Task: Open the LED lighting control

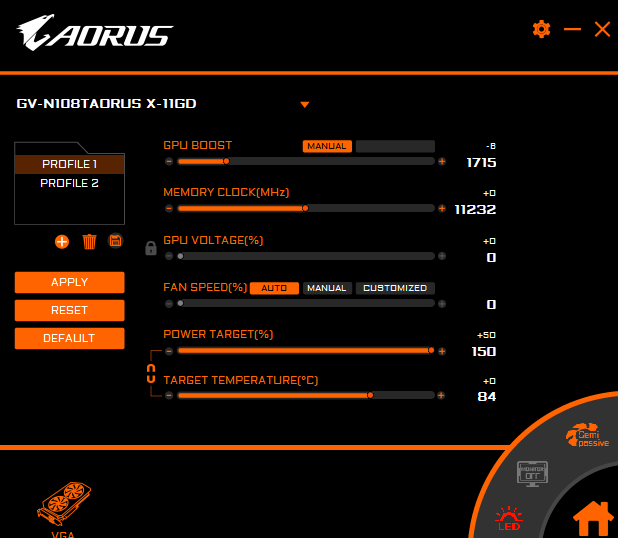Action: coord(509,519)
